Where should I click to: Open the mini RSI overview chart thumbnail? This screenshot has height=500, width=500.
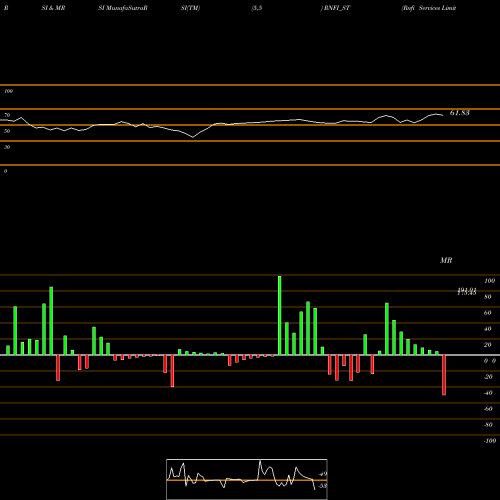coord(247,479)
